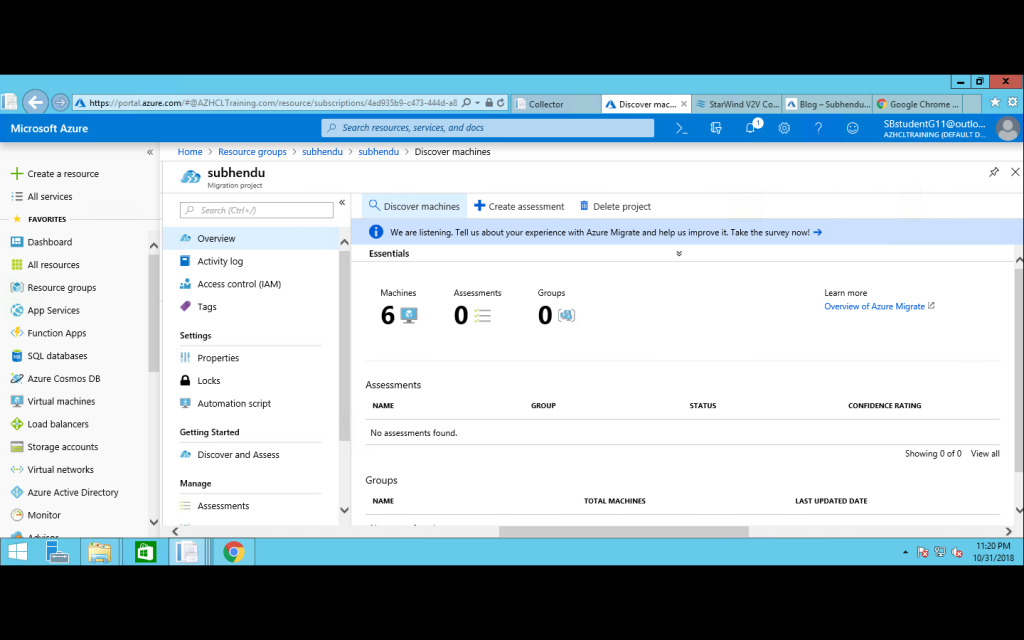The image size is (1024, 640).
Task: Click the survey banner arrow
Action: pyautogui.click(x=818, y=232)
